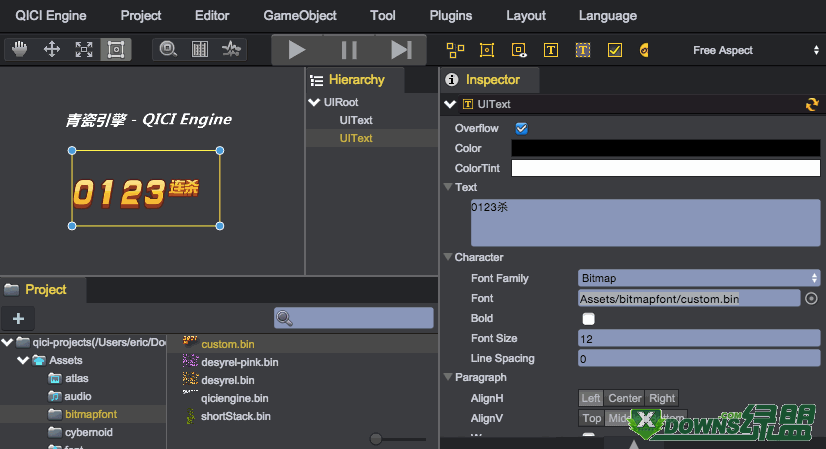Click the Project search field

click(x=353, y=318)
